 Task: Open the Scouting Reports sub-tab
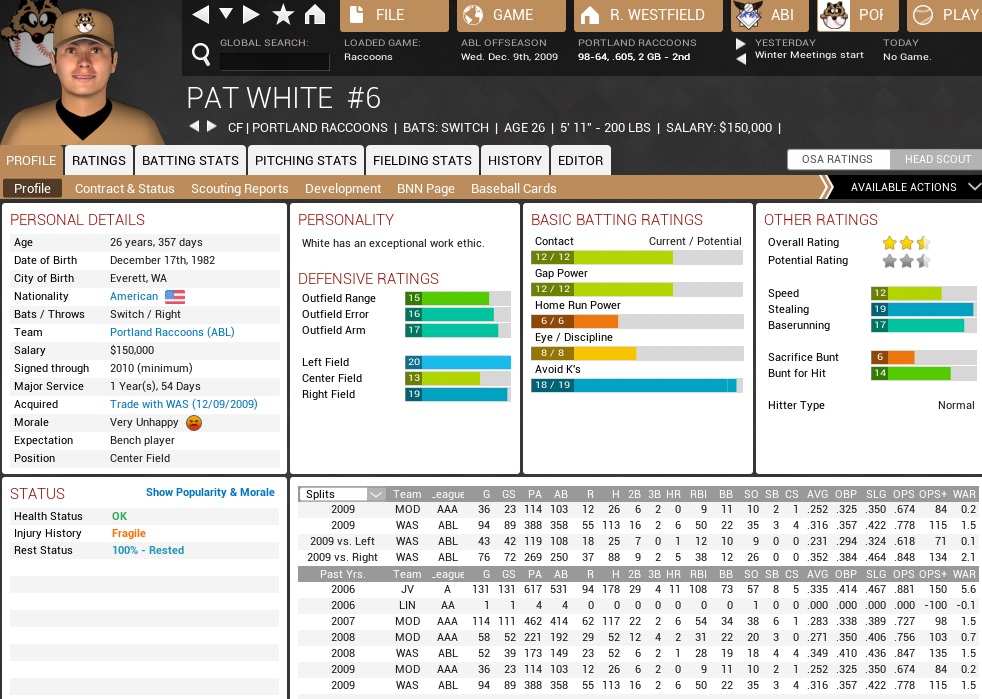pyautogui.click(x=239, y=188)
